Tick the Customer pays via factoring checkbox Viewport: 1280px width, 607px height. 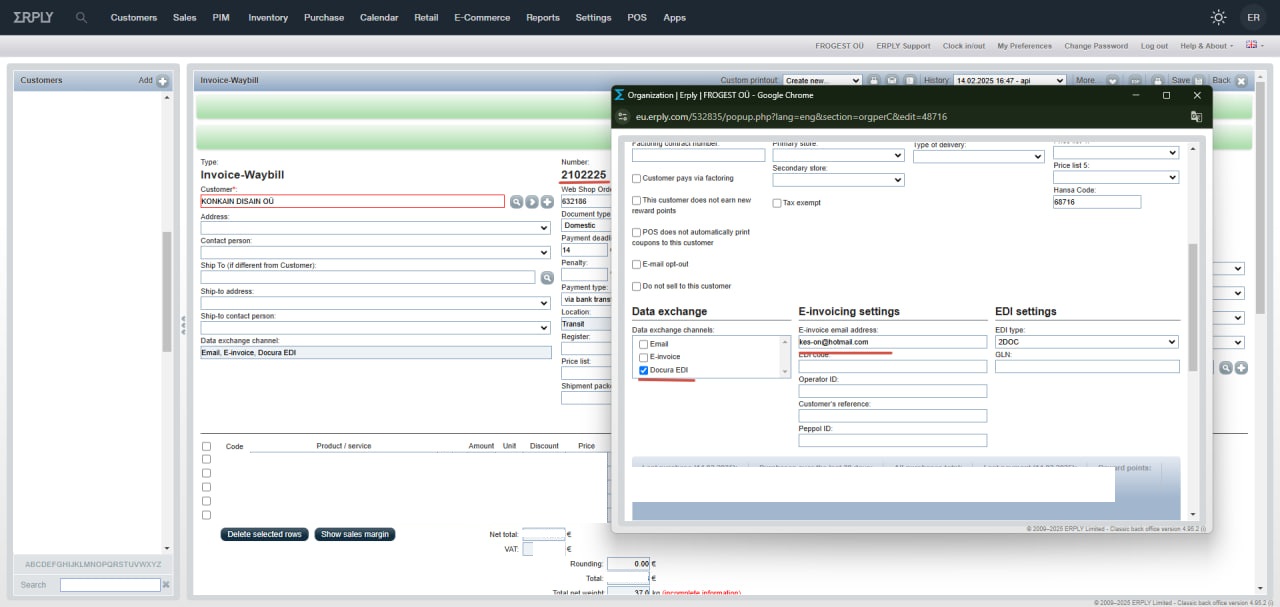(x=637, y=178)
